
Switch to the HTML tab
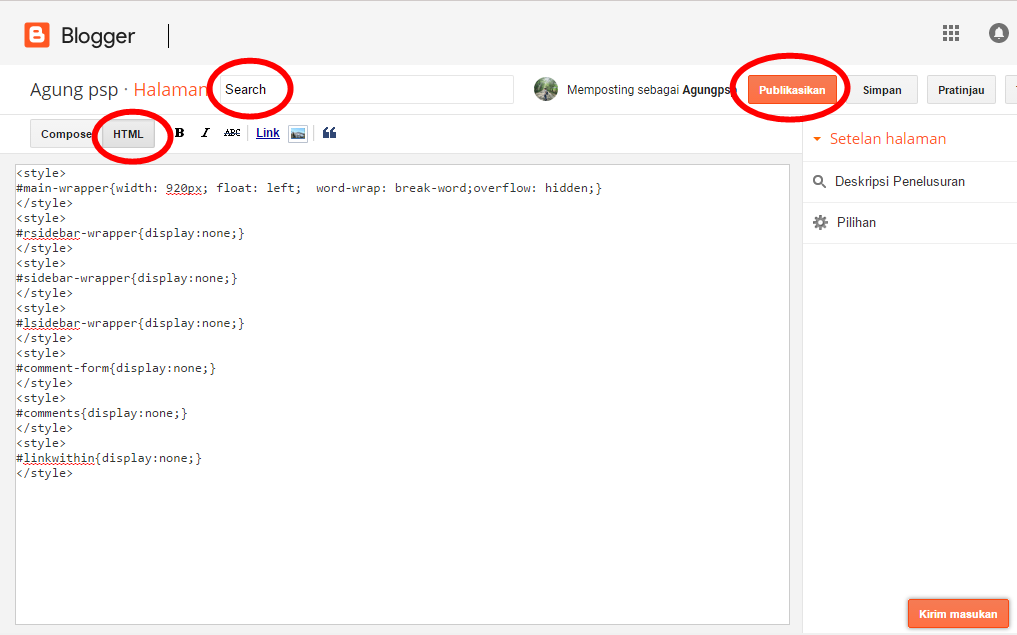128,134
